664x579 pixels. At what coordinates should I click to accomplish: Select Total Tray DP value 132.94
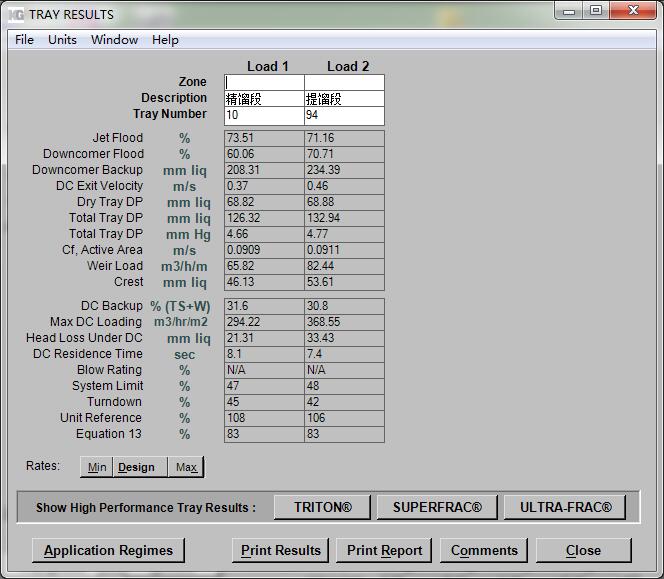pos(344,218)
